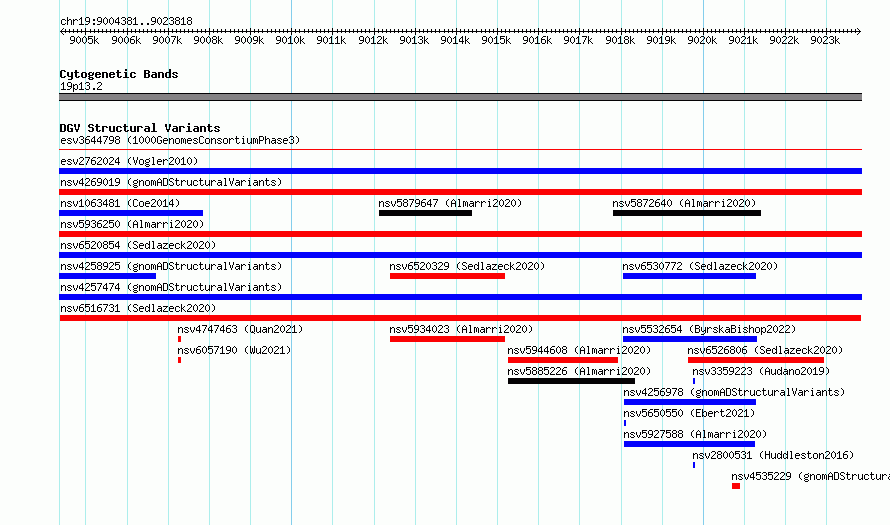Click the chr19:9004381..9023818 coordinate label
The width and height of the screenshot is (890, 525).
point(126,21)
